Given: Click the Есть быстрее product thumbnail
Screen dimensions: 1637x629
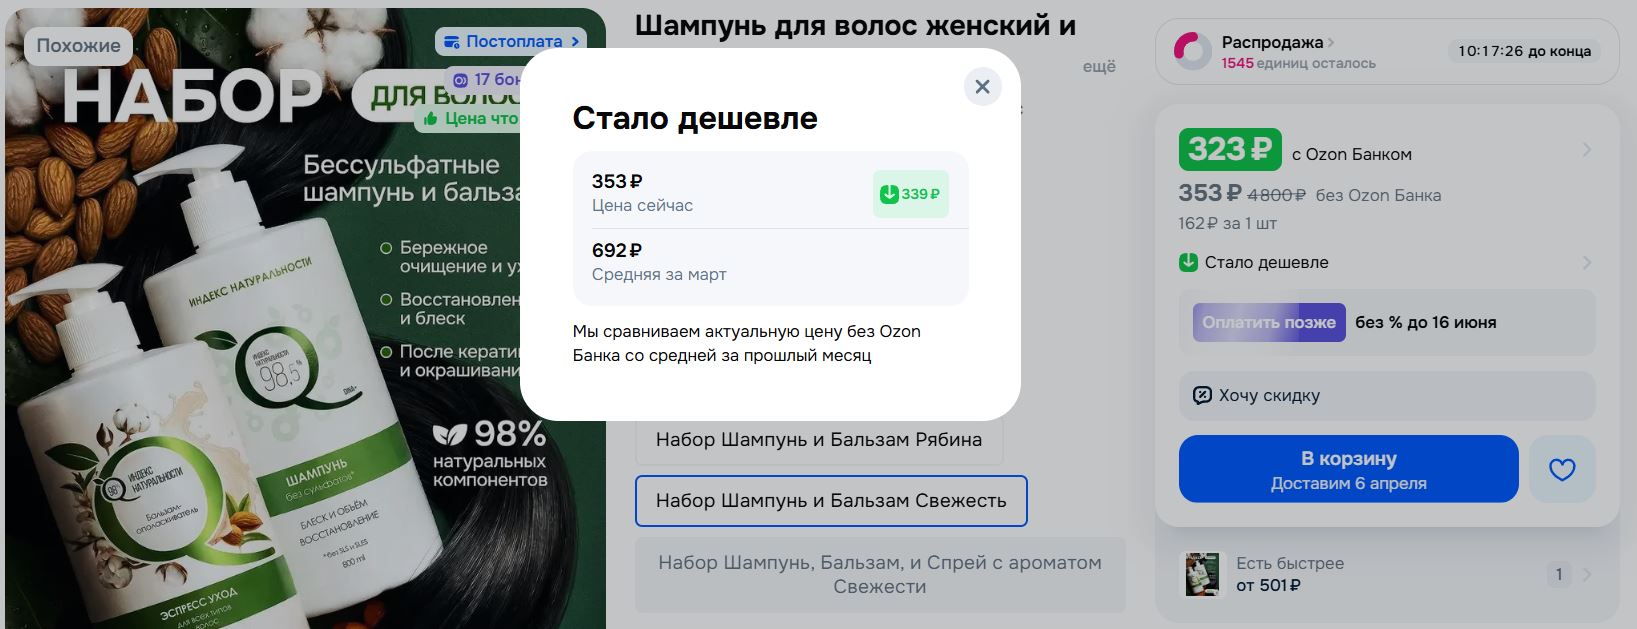Looking at the screenshot, I should tap(1202, 574).
